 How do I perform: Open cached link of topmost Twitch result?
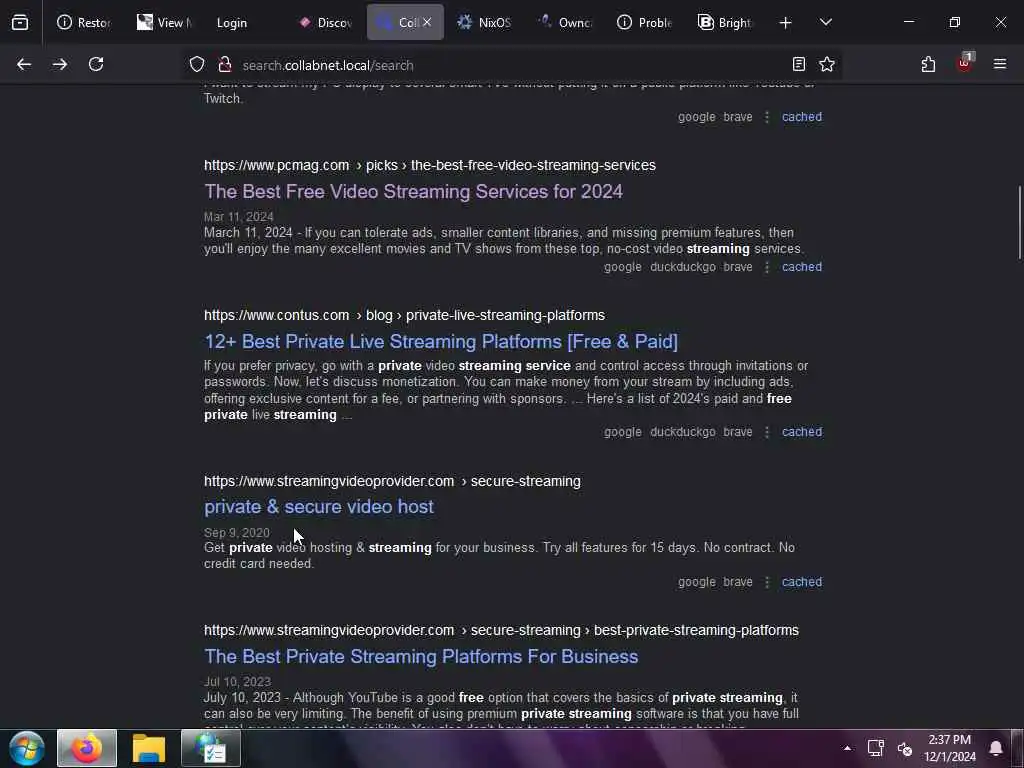pyautogui.click(x=802, y=117)
